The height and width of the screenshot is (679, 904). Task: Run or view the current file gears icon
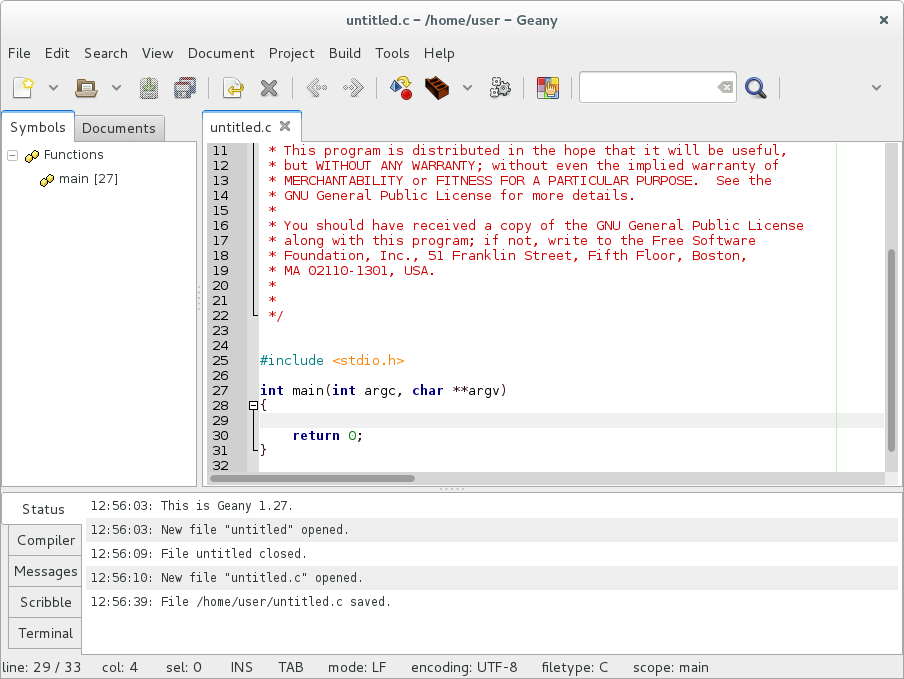(500, 88)
